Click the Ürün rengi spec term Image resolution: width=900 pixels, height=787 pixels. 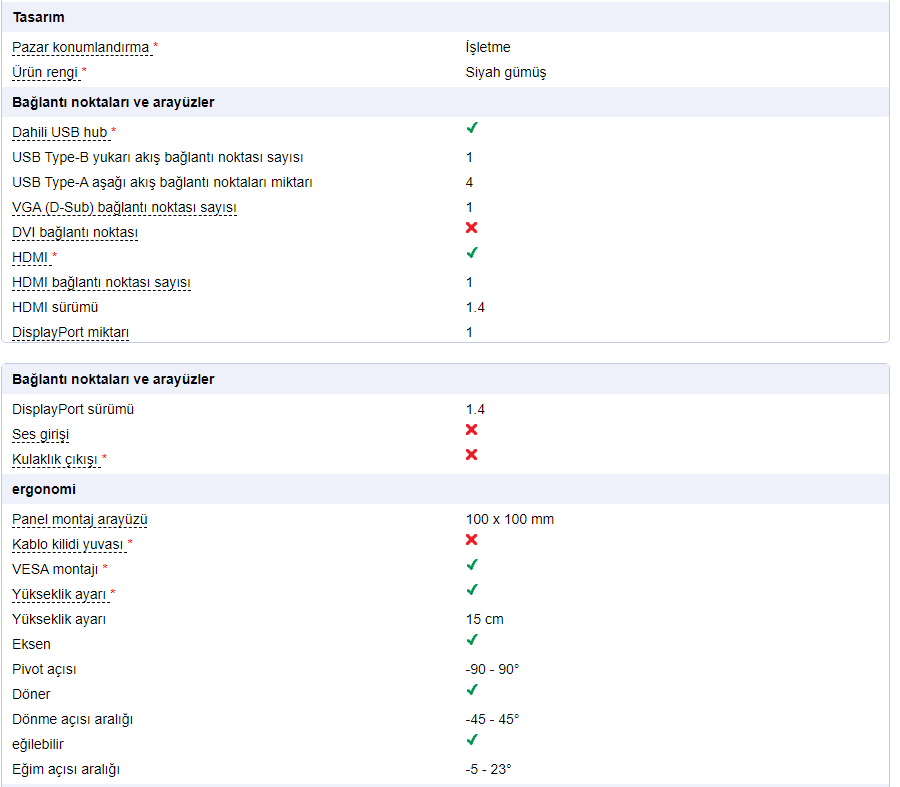[x=46, y=73]
